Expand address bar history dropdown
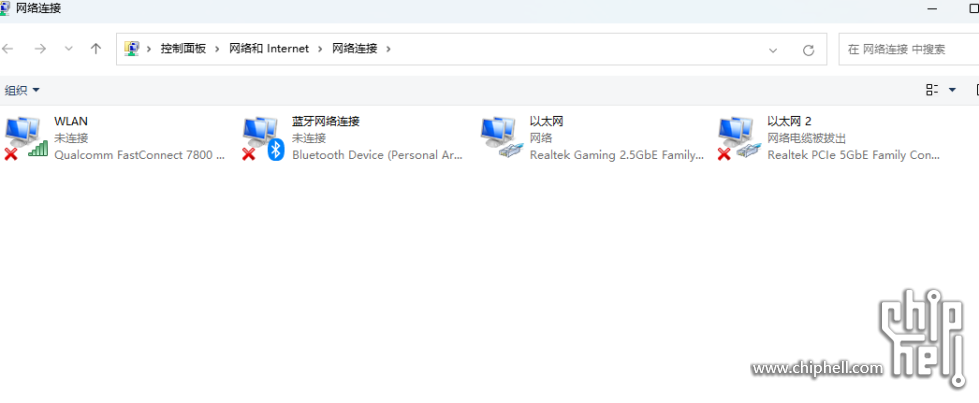Screen dimensions: 979x403 773,50
